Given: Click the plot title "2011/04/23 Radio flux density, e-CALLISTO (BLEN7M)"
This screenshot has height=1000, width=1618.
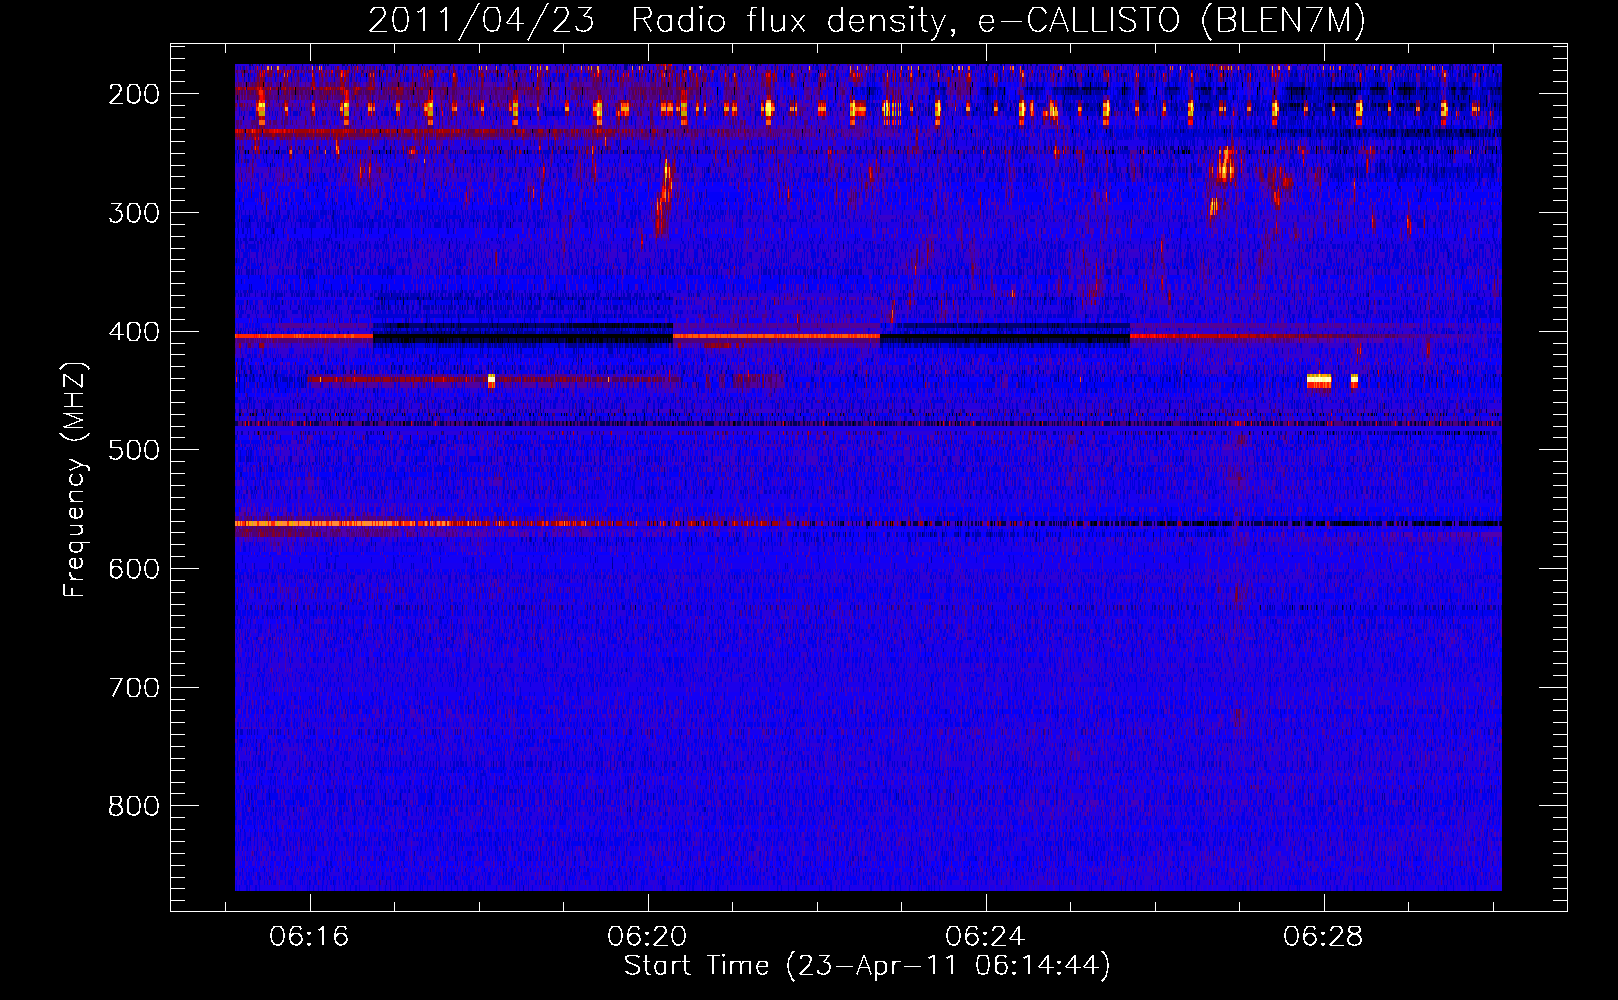Looking at the screenshot, I should tap(867, 20).
